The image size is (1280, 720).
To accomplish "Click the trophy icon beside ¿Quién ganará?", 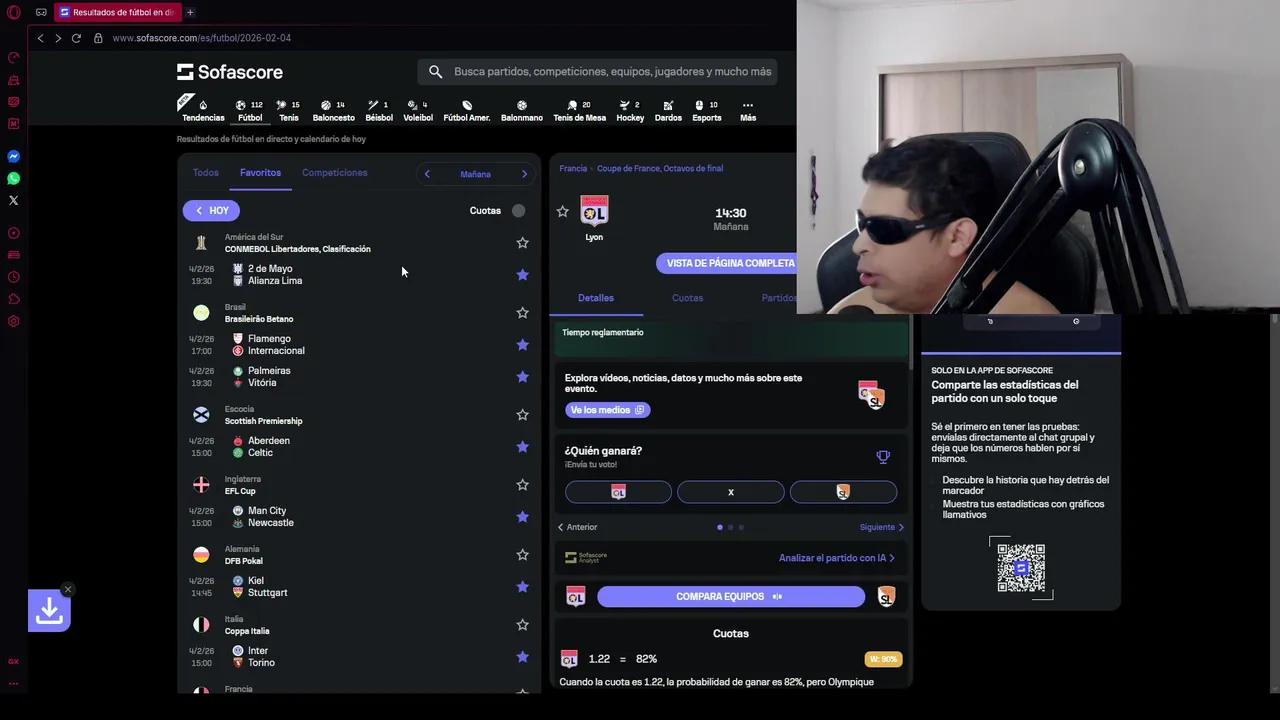I will 883,457.
